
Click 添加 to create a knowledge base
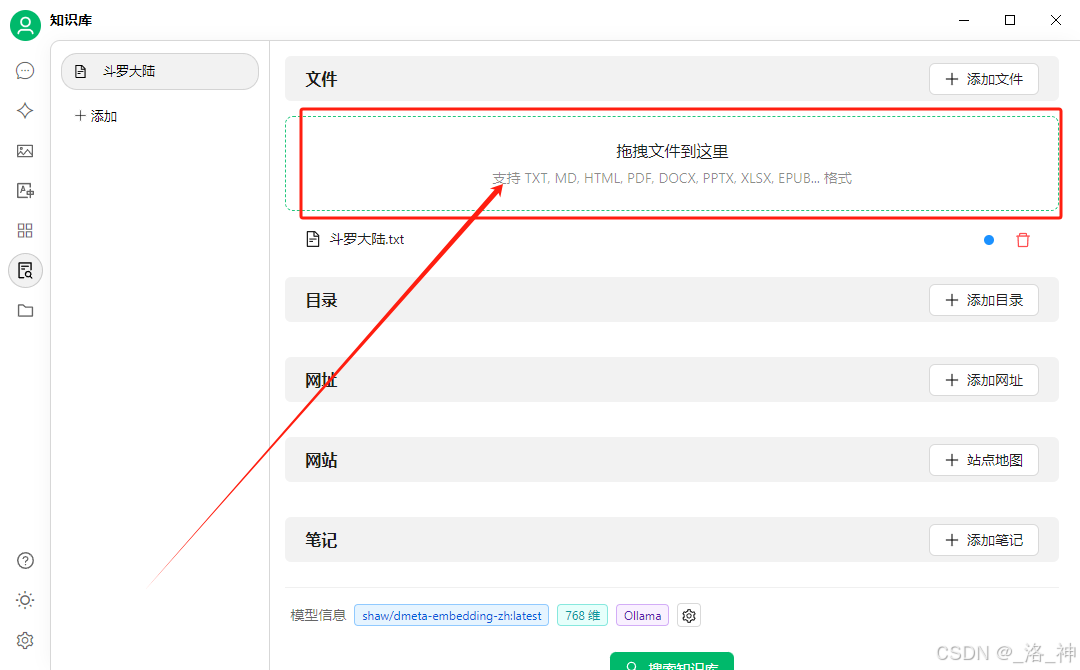point(96,116)
